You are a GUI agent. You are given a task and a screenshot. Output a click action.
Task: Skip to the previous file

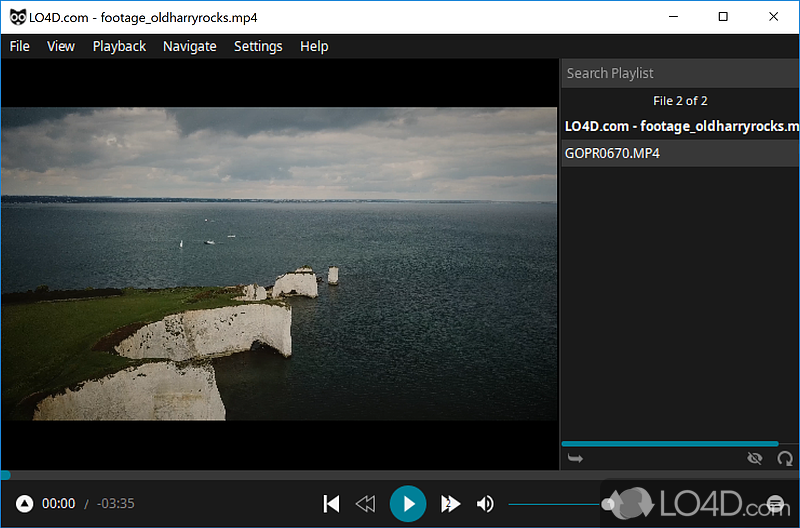coord(331,504)
